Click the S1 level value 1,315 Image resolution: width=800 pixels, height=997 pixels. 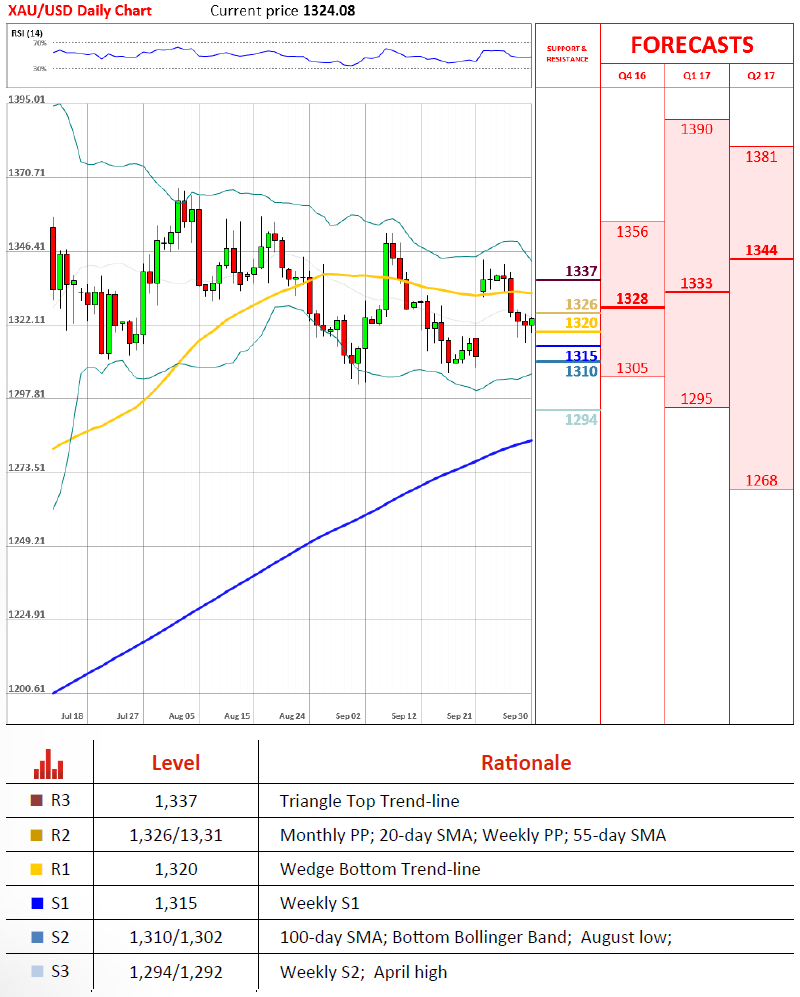(x=176, y=904)
